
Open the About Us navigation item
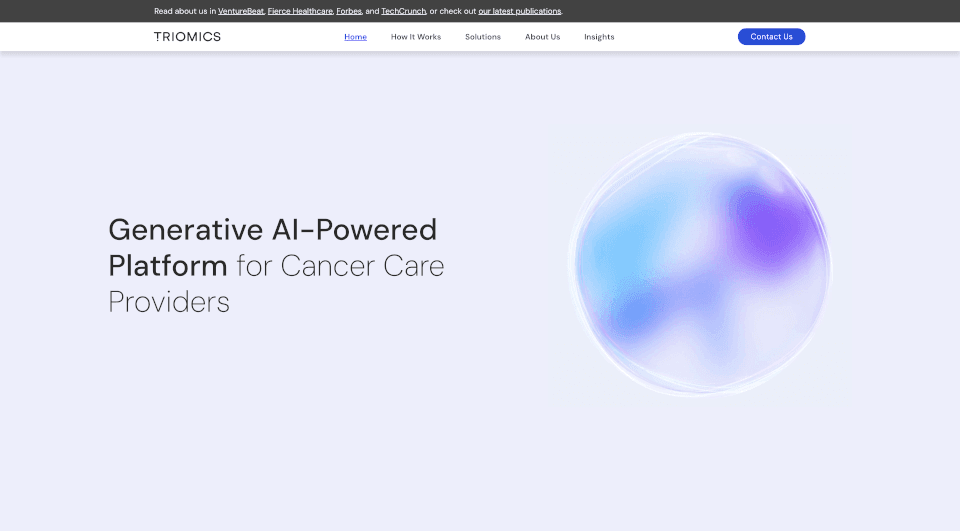tap(542, 37)
